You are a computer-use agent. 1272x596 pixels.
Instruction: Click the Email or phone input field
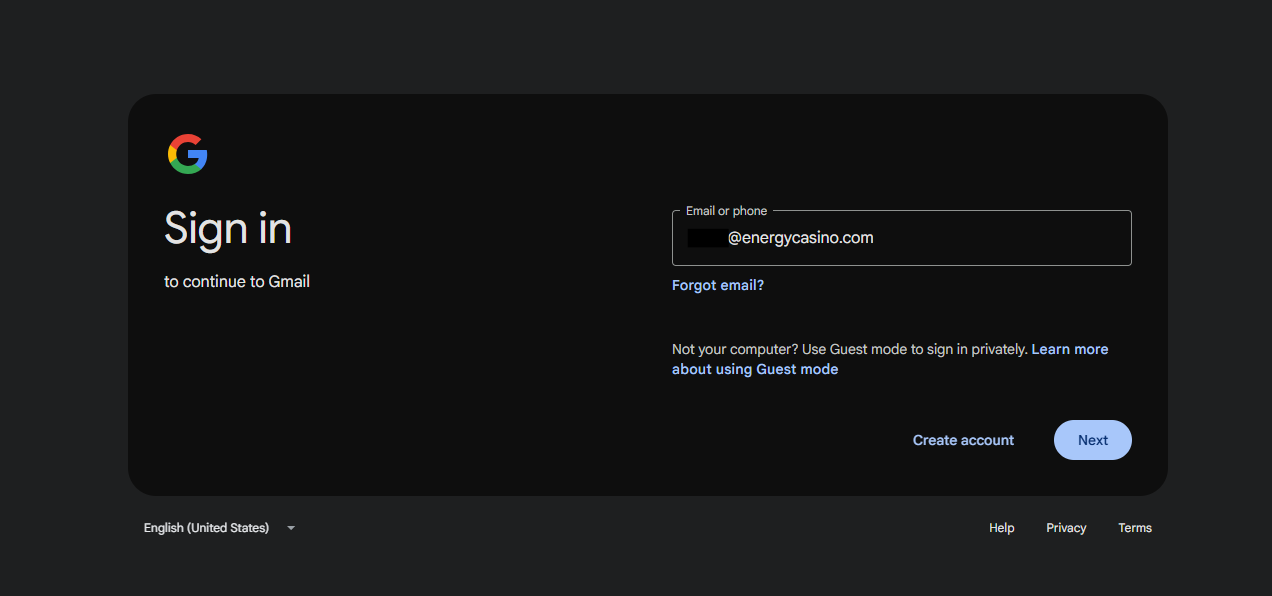901,238
